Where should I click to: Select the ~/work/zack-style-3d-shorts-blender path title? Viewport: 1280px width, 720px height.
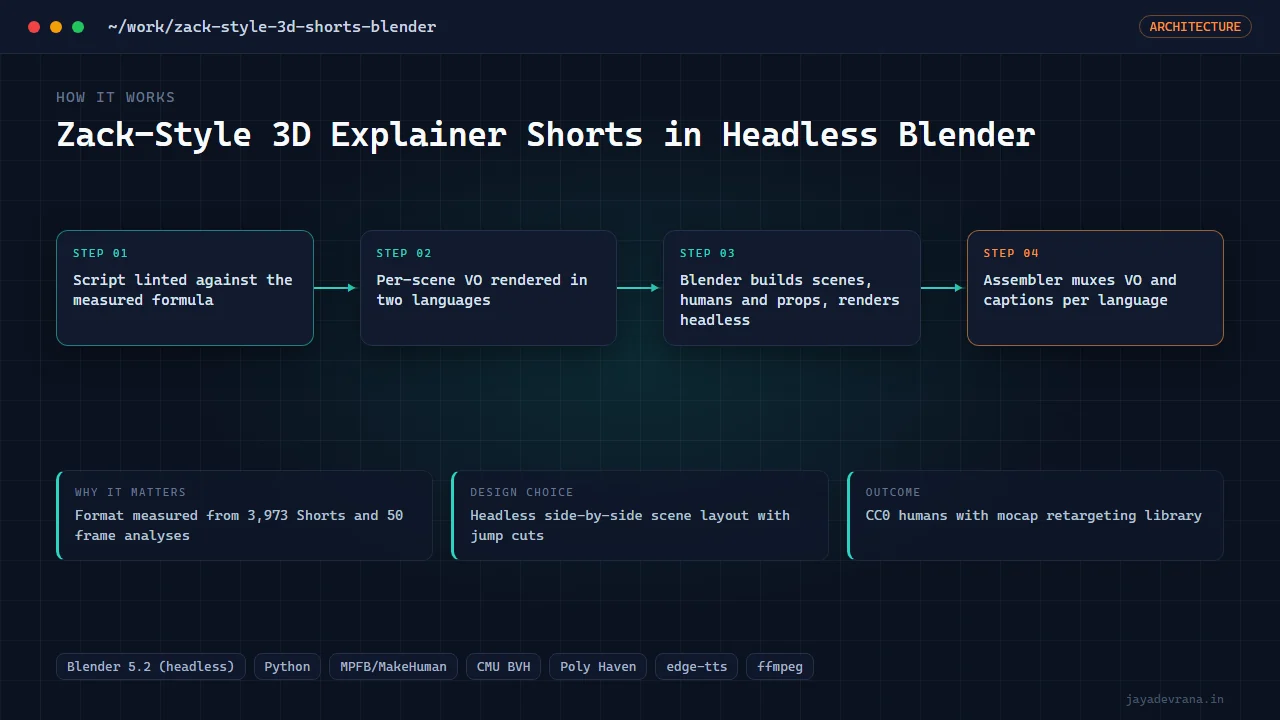tap(272, 27)
